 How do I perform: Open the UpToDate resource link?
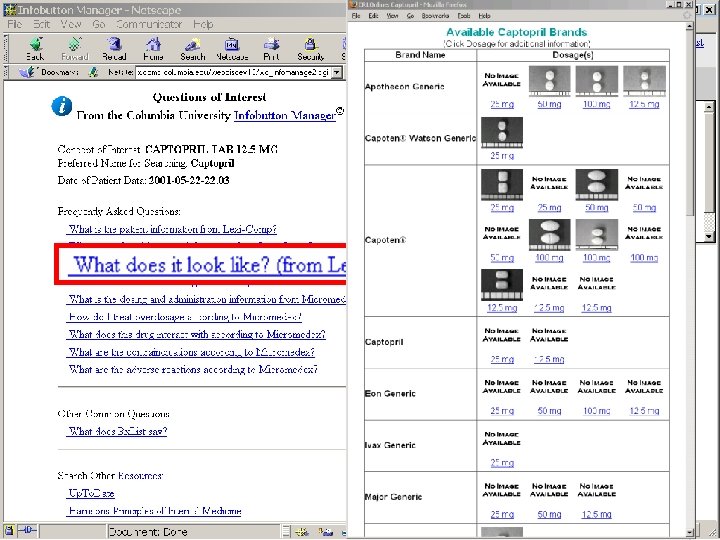91,493
